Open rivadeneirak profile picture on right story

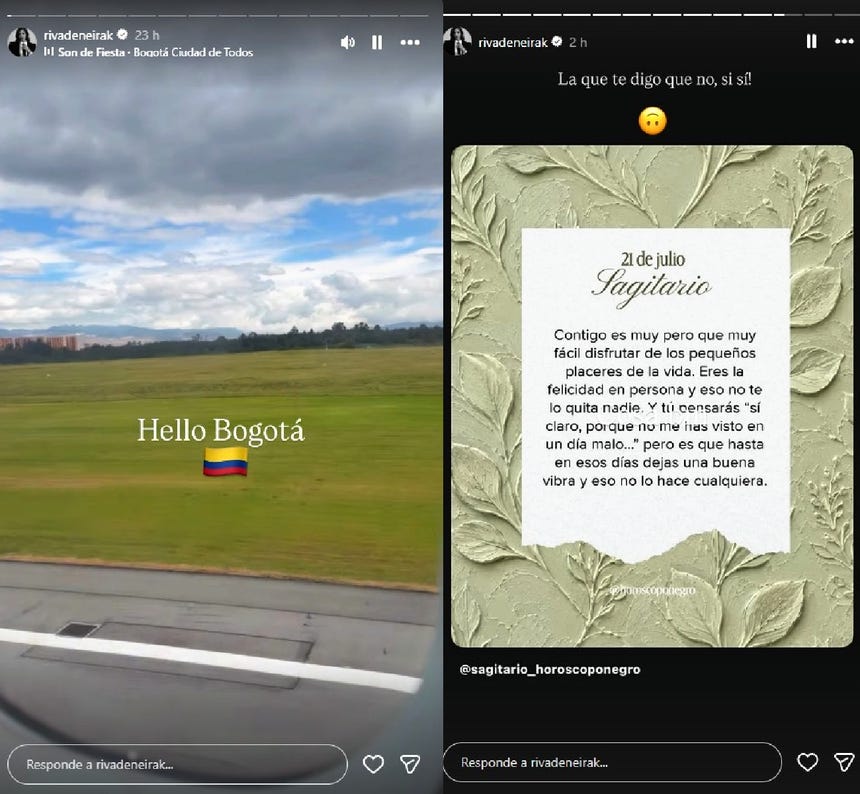(457, 41)
